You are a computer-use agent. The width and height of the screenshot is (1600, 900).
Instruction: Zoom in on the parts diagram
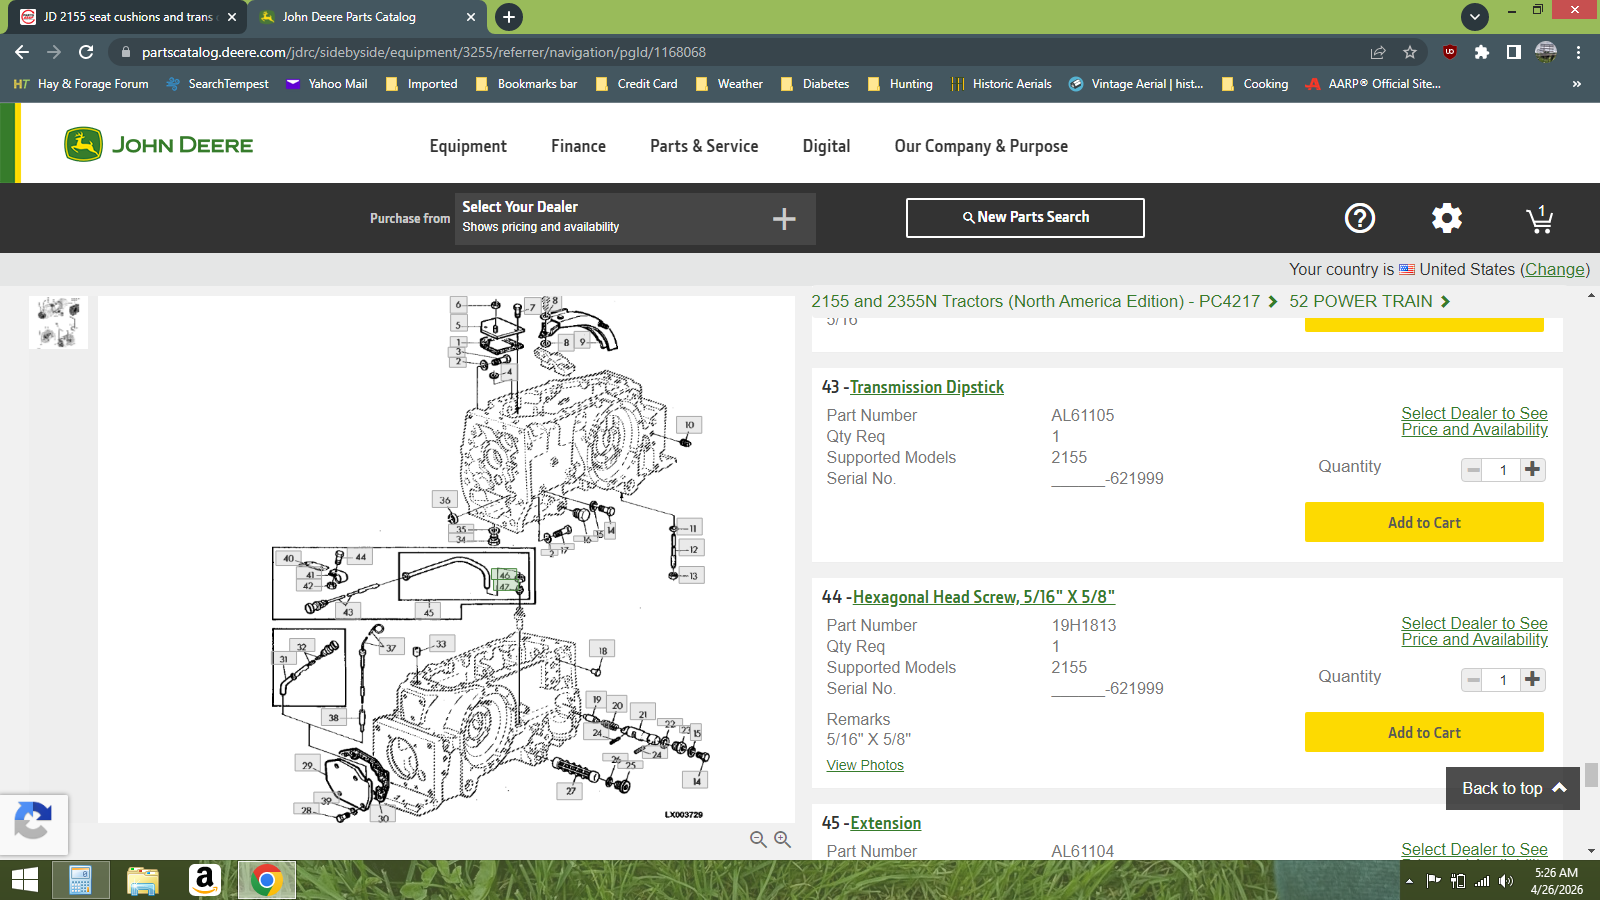pos(782,840)
